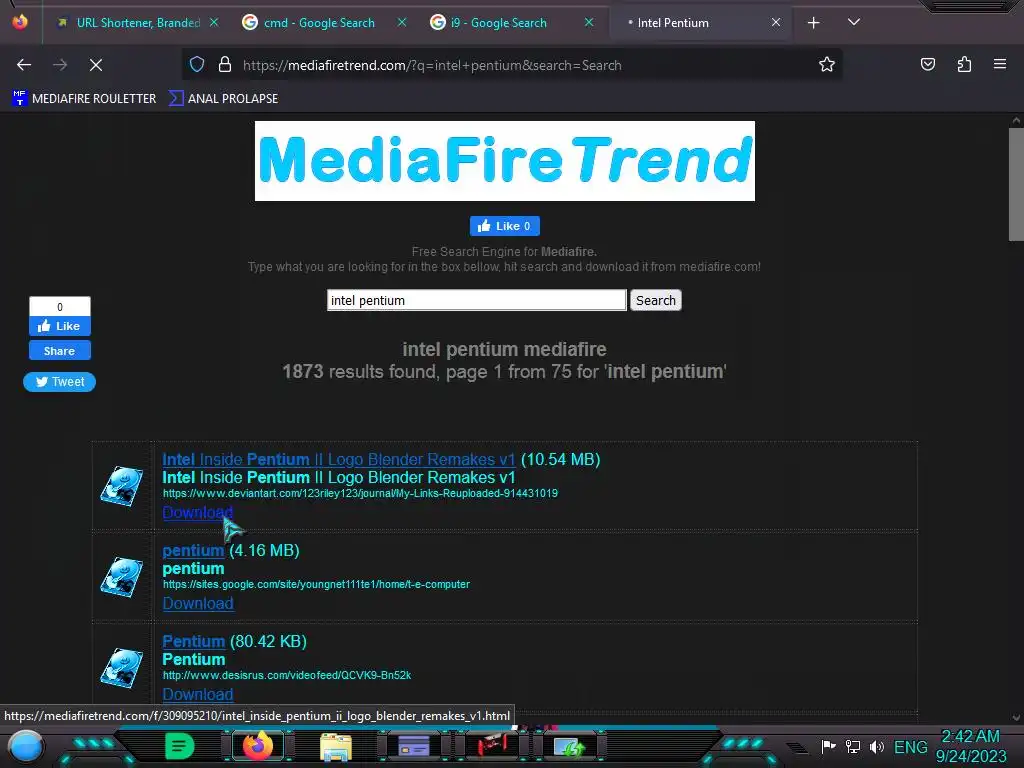Open the extensions puzzle icon
Image resolution: width=1024 pixels, height=768 pixels.
pyautogui.click(x=964, y=65)
